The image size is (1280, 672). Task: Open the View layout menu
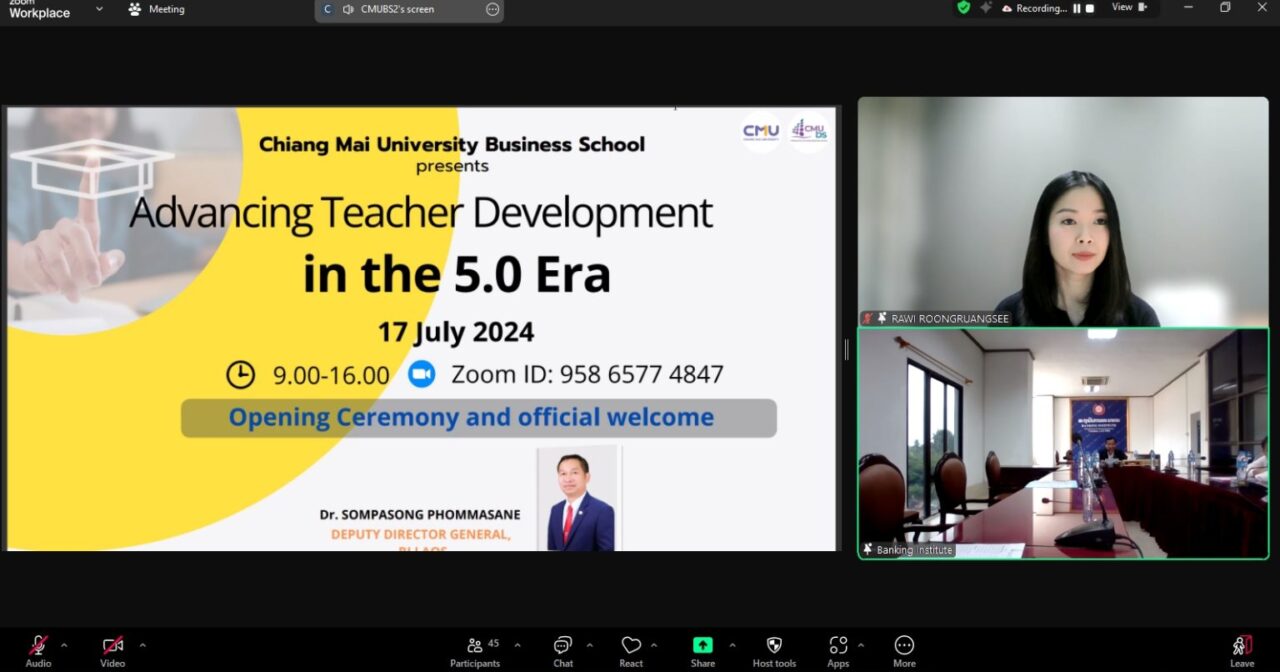(1129, 8)
